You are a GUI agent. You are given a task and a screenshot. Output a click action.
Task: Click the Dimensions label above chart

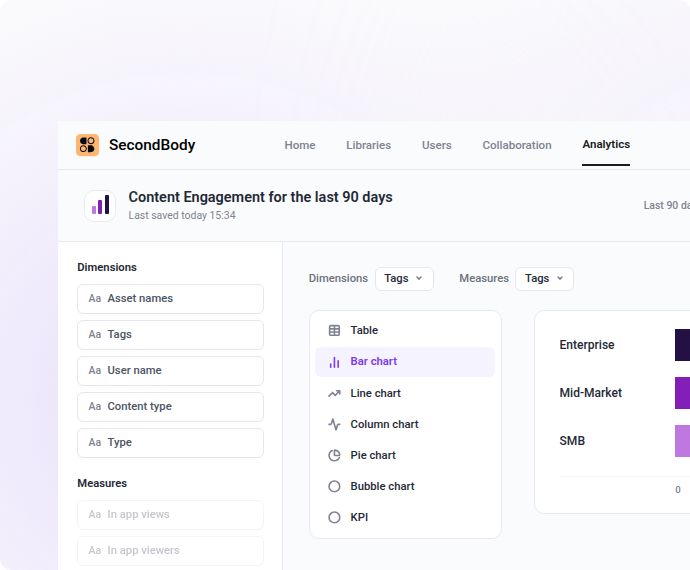338,279
